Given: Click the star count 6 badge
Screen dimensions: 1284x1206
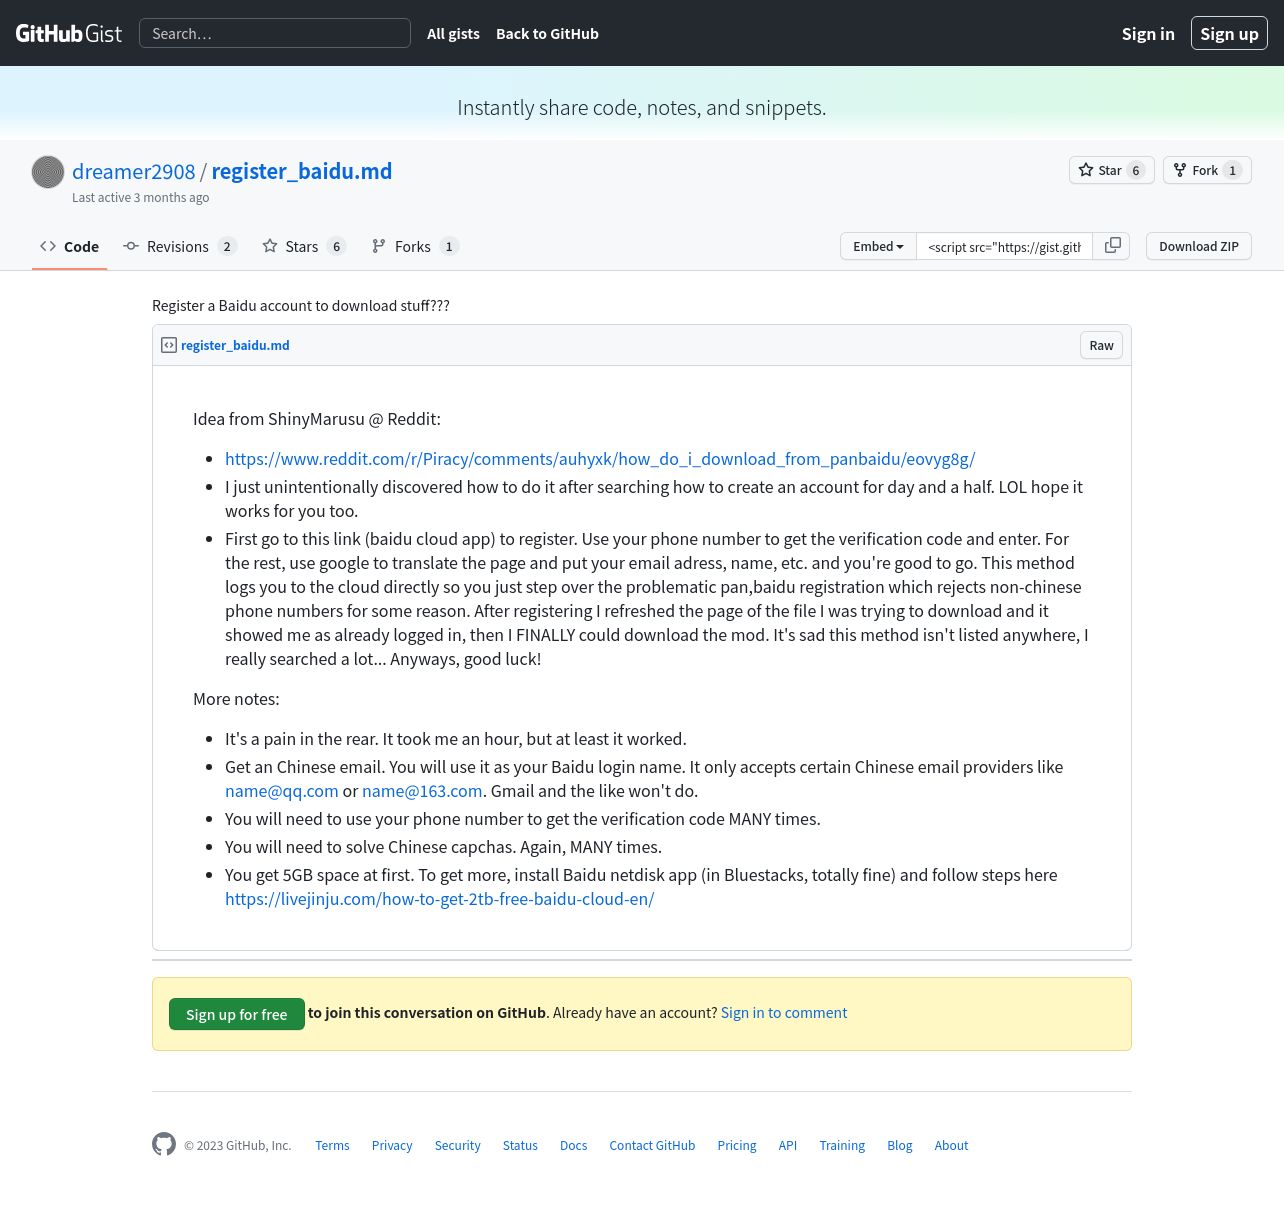Looking at the screenshot, I should (x=1136, y=170).
